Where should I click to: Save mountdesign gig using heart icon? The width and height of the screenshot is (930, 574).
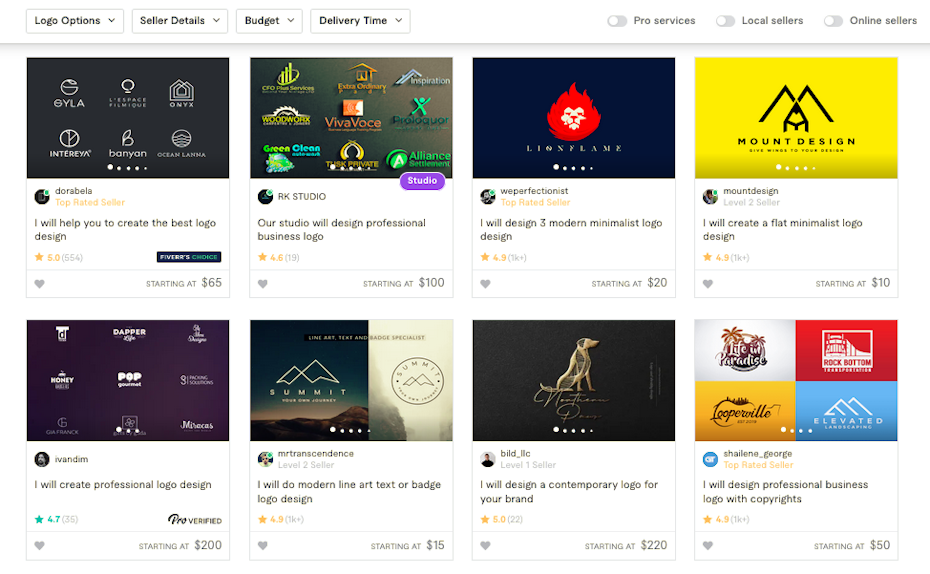[x=708, y=284]
